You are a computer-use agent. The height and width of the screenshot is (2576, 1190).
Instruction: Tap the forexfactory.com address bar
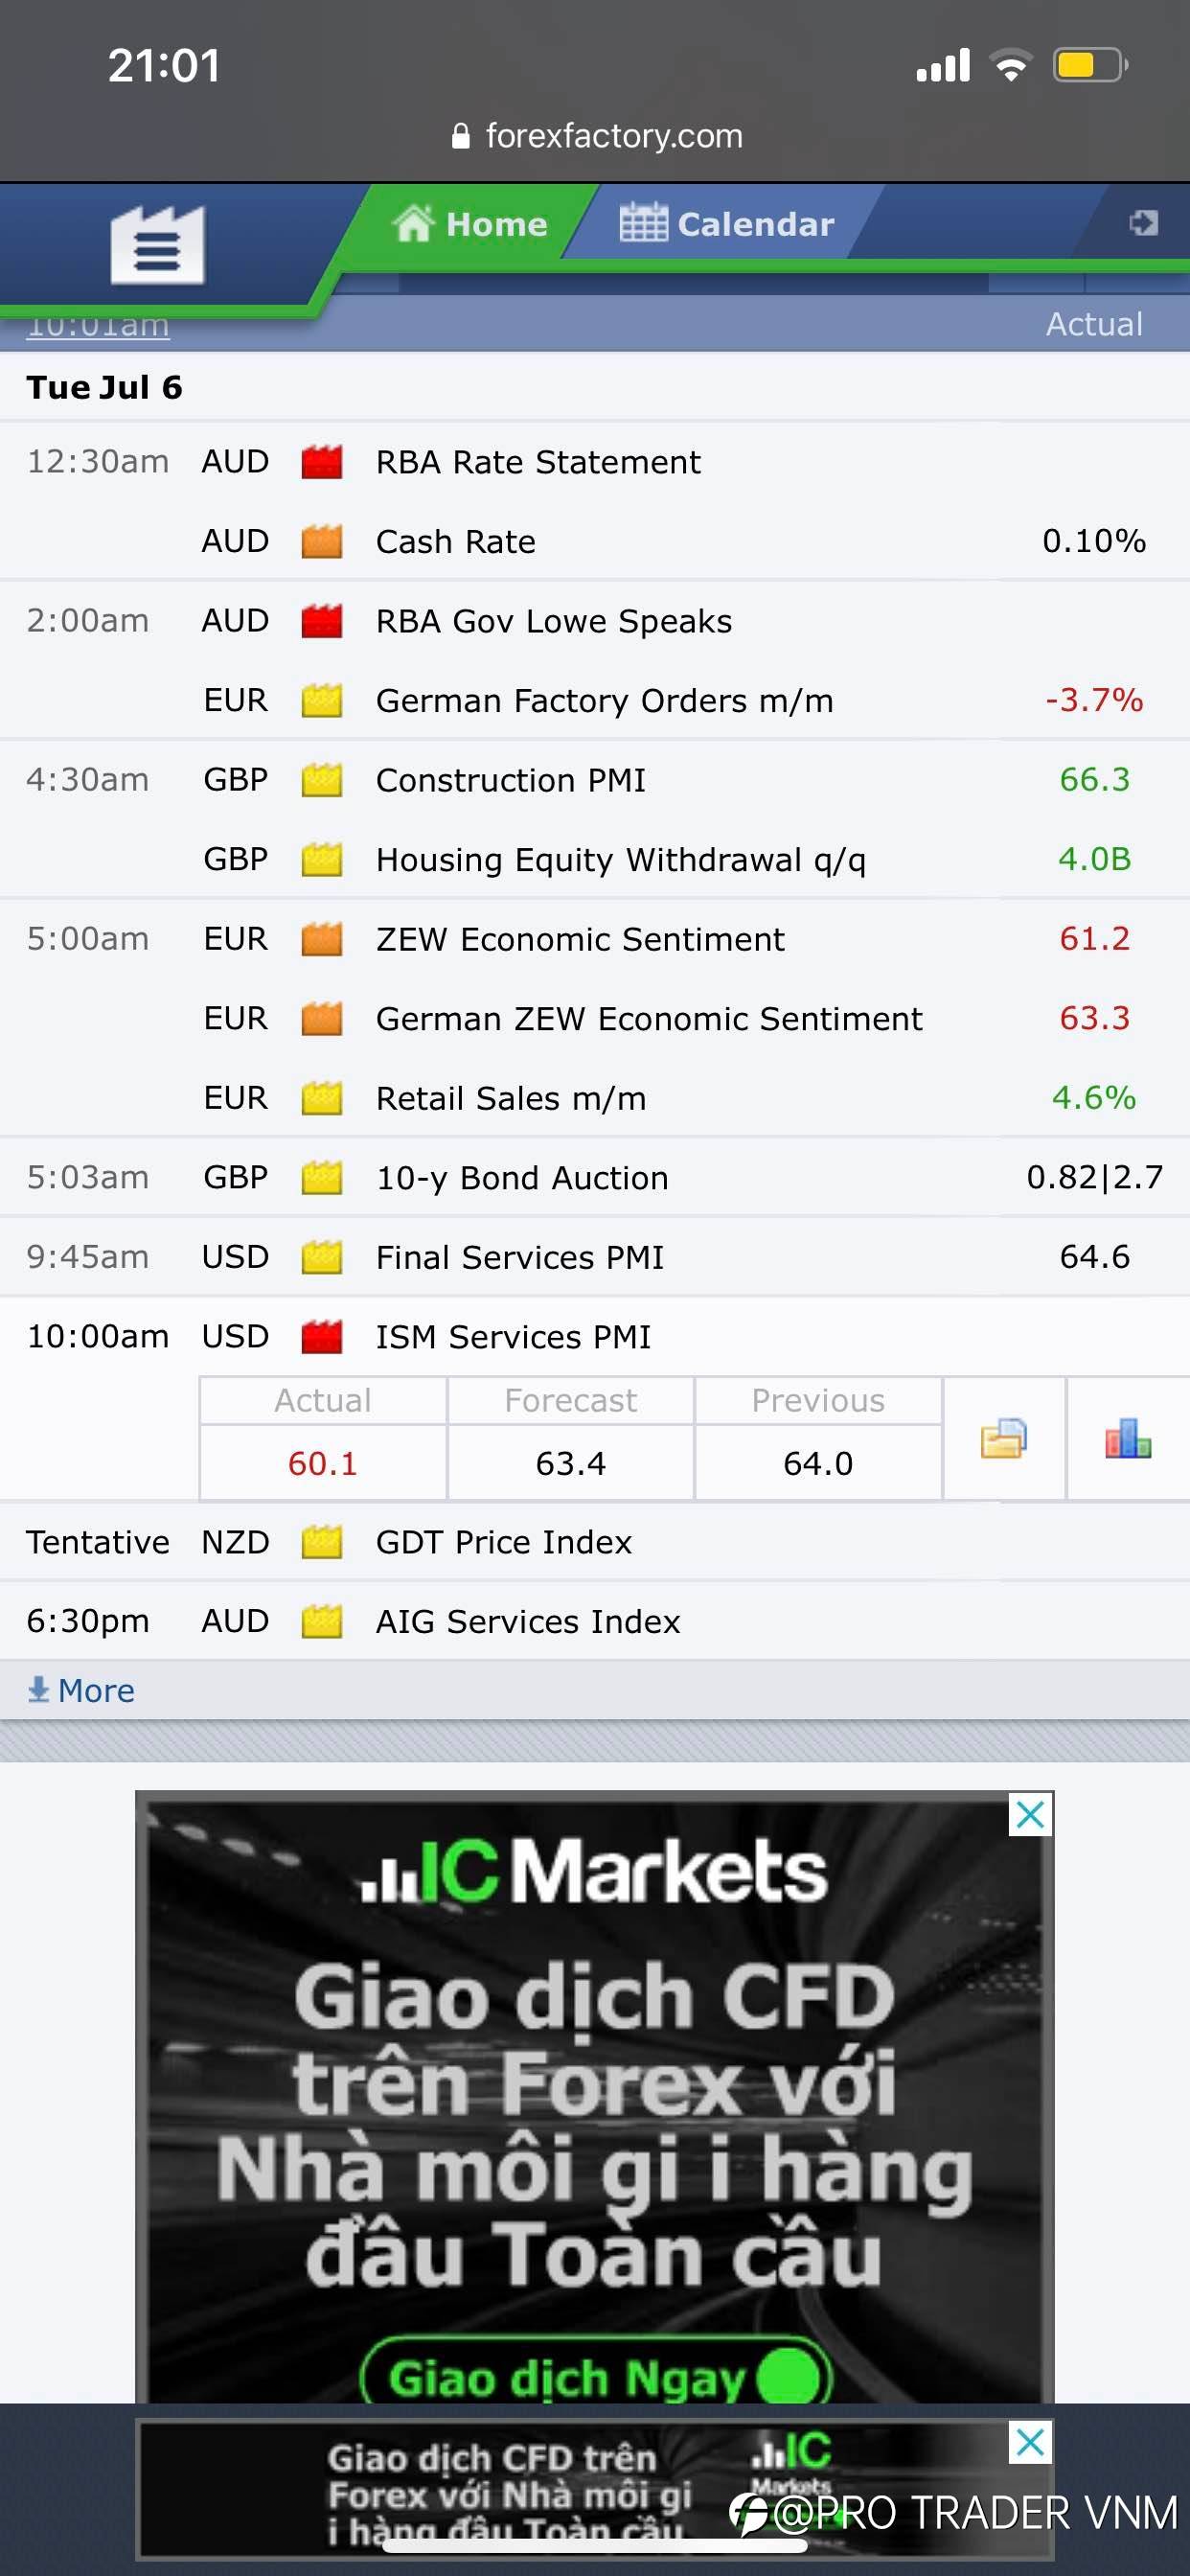pyautogui.click(x=597, y=136)
